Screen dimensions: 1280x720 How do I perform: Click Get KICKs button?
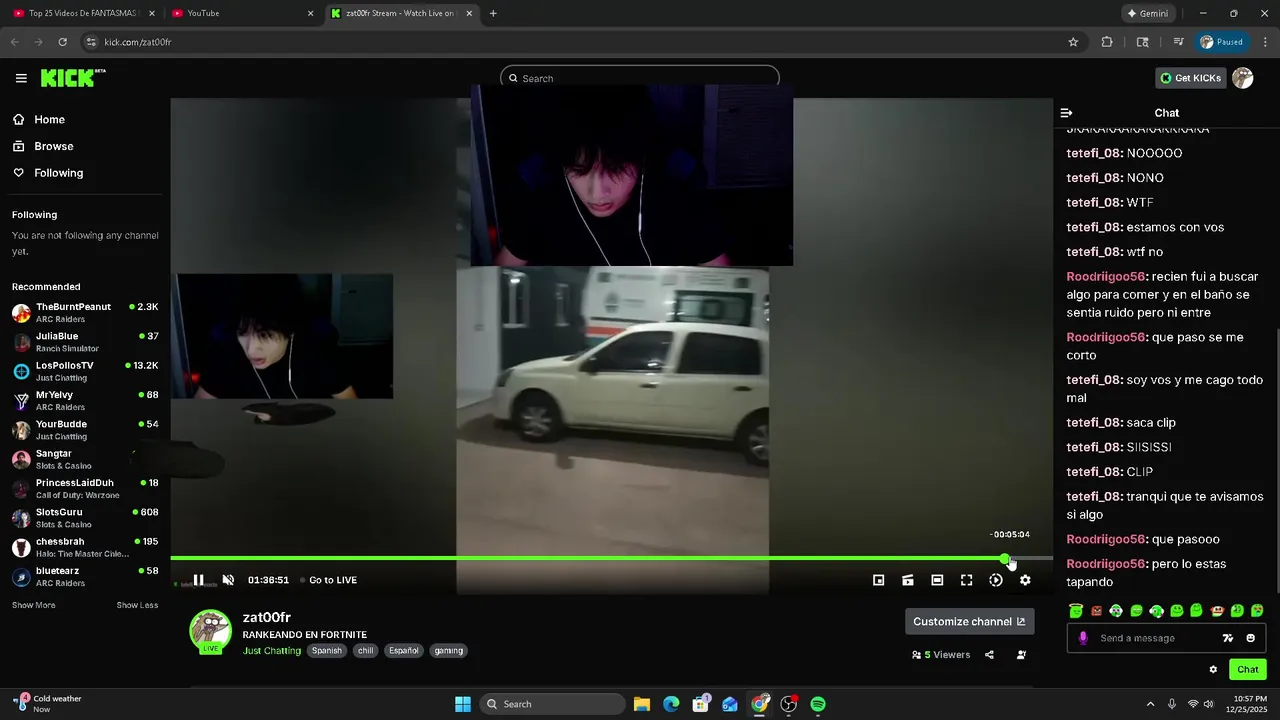pos(1190,78)
